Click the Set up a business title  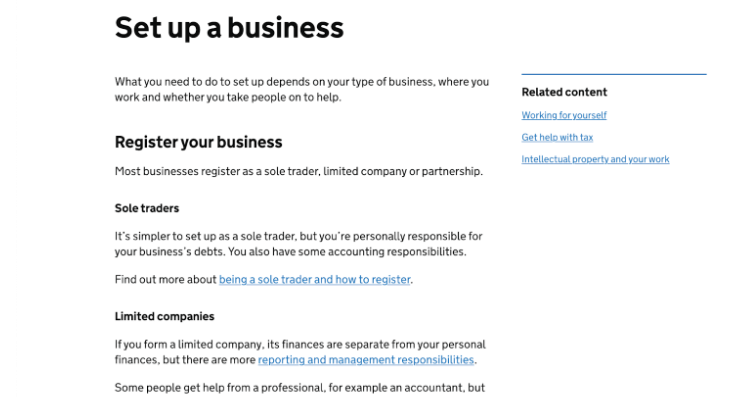coord(229,28)
